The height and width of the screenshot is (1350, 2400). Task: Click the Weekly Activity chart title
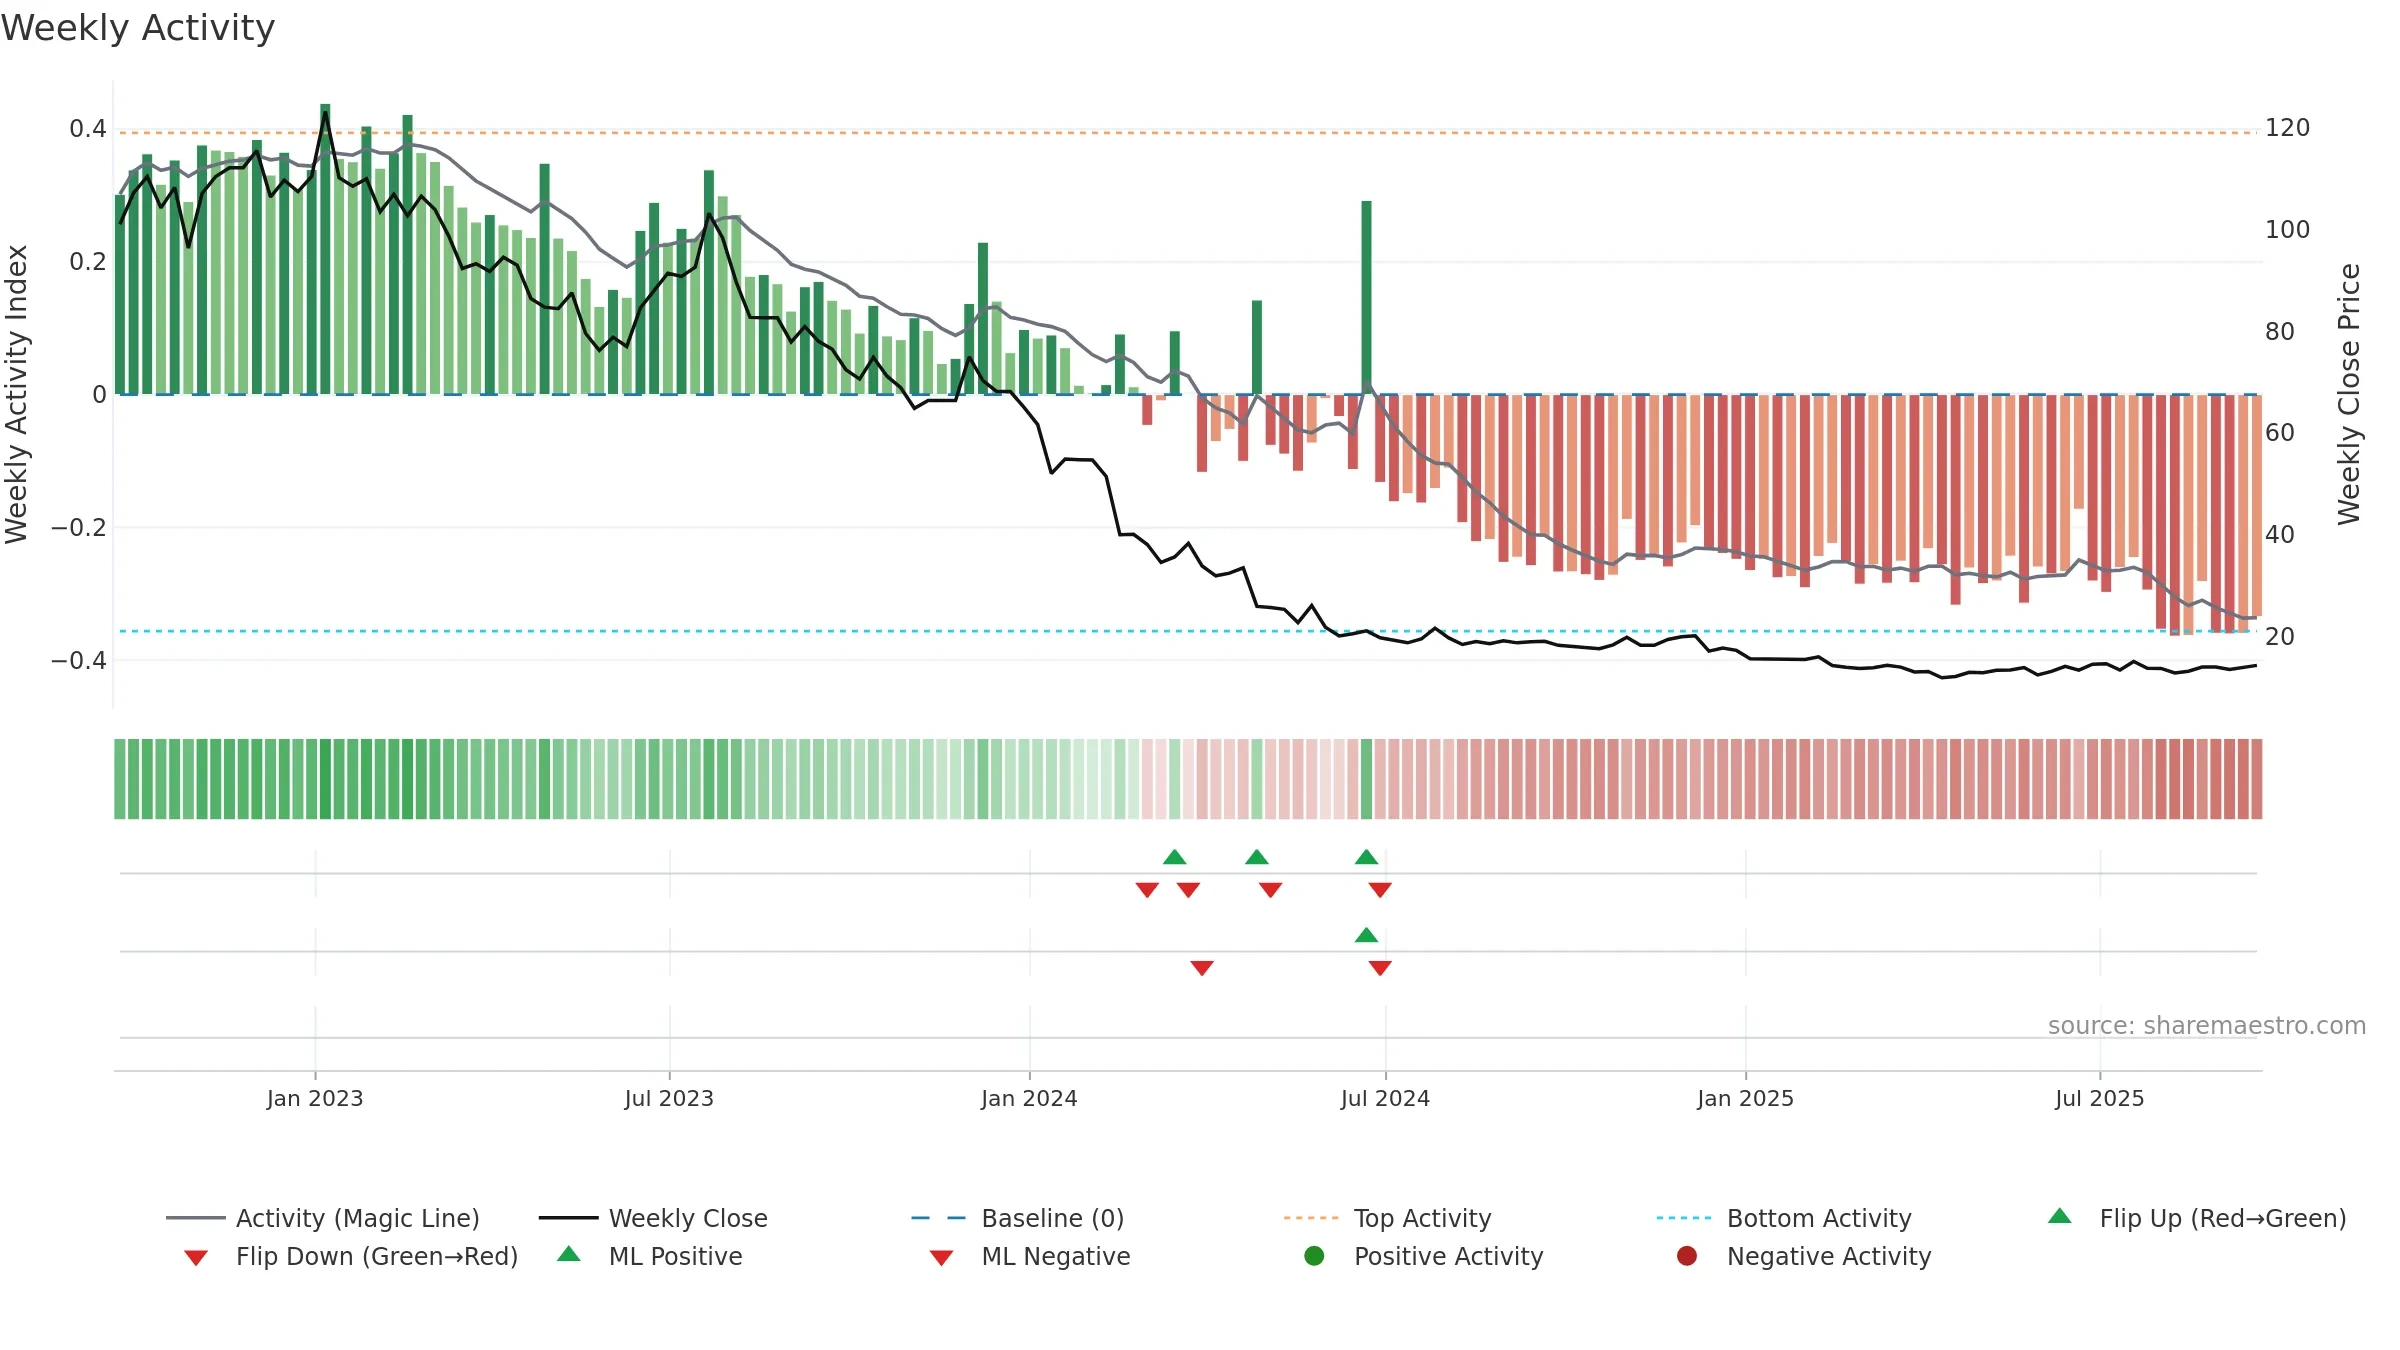coord(138,28)
